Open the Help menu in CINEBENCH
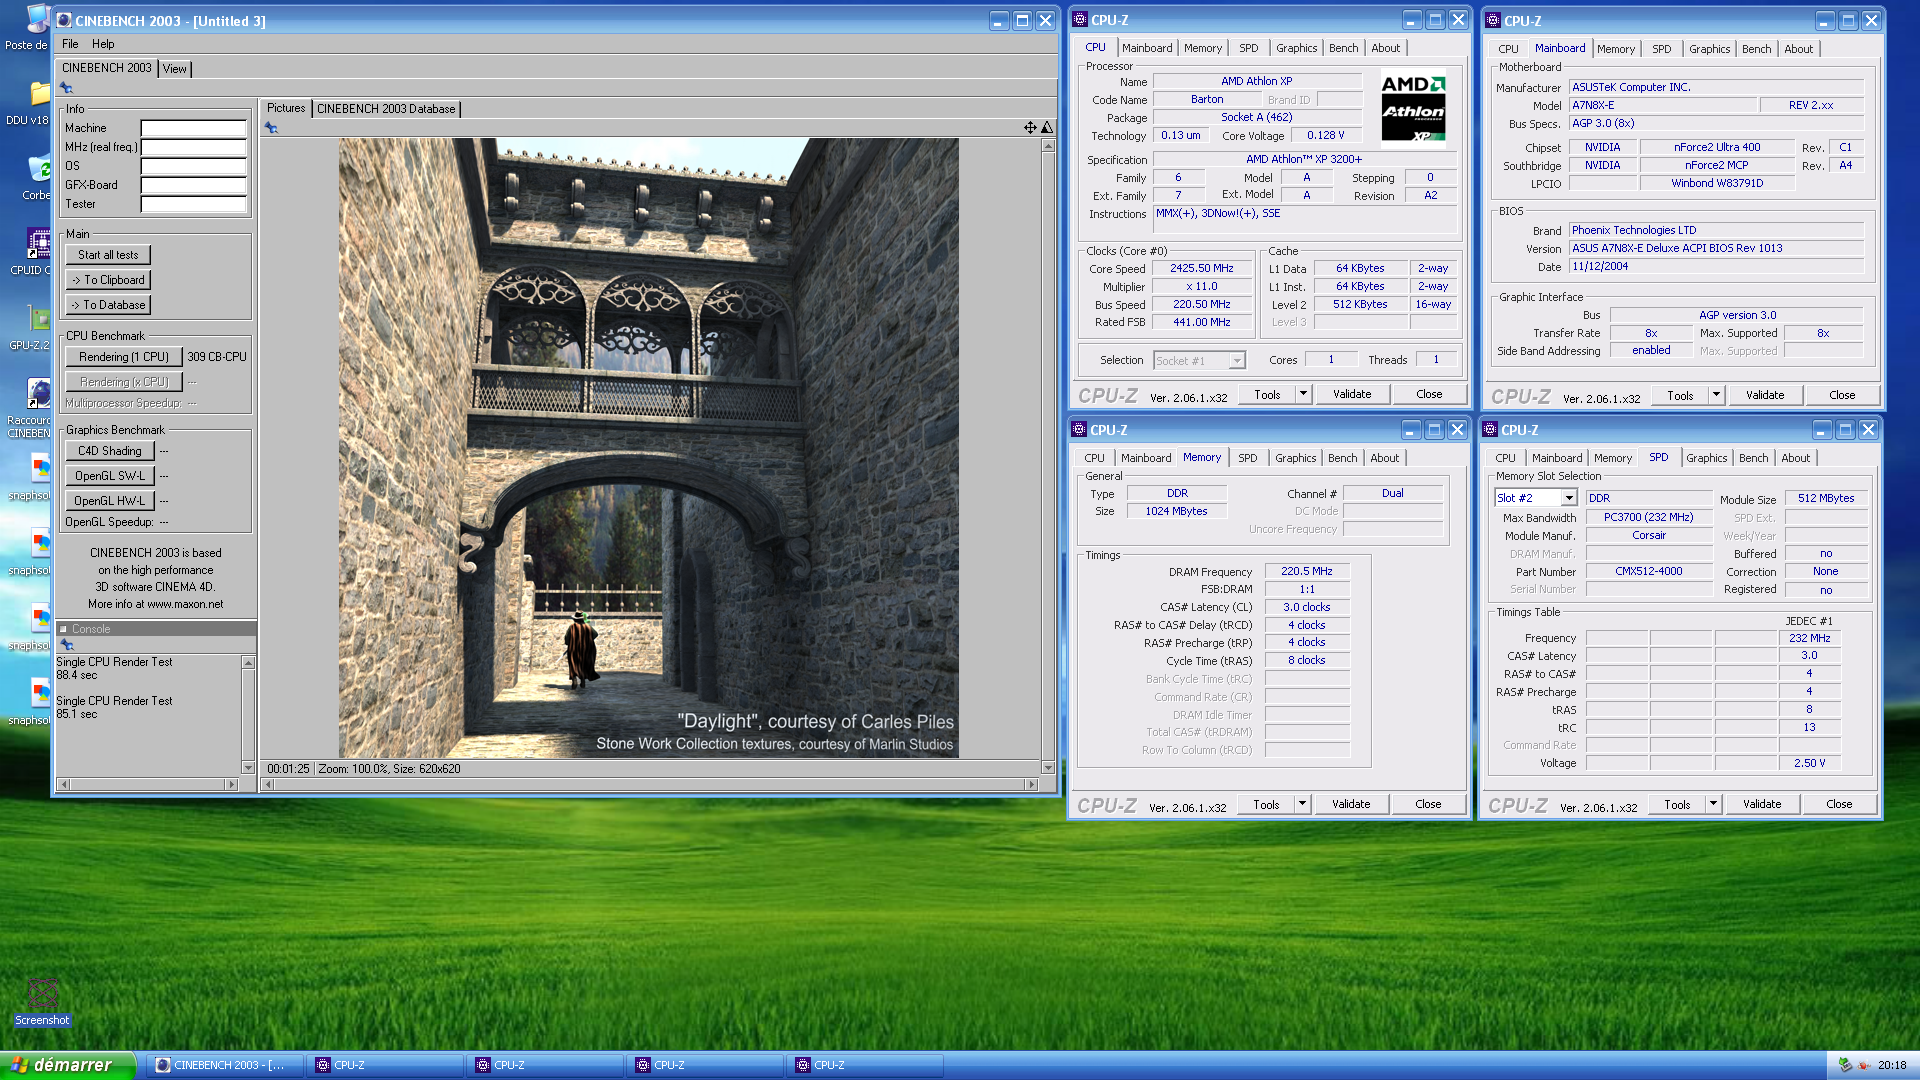 [x=103, y=44]
